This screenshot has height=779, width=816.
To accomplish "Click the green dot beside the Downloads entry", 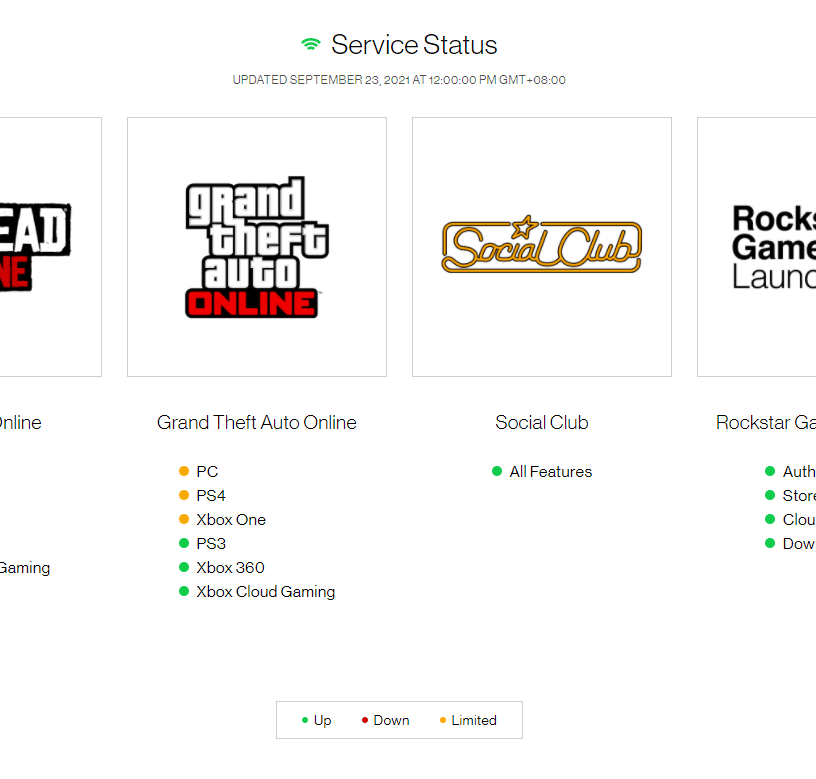I will (x=770, y=543).
